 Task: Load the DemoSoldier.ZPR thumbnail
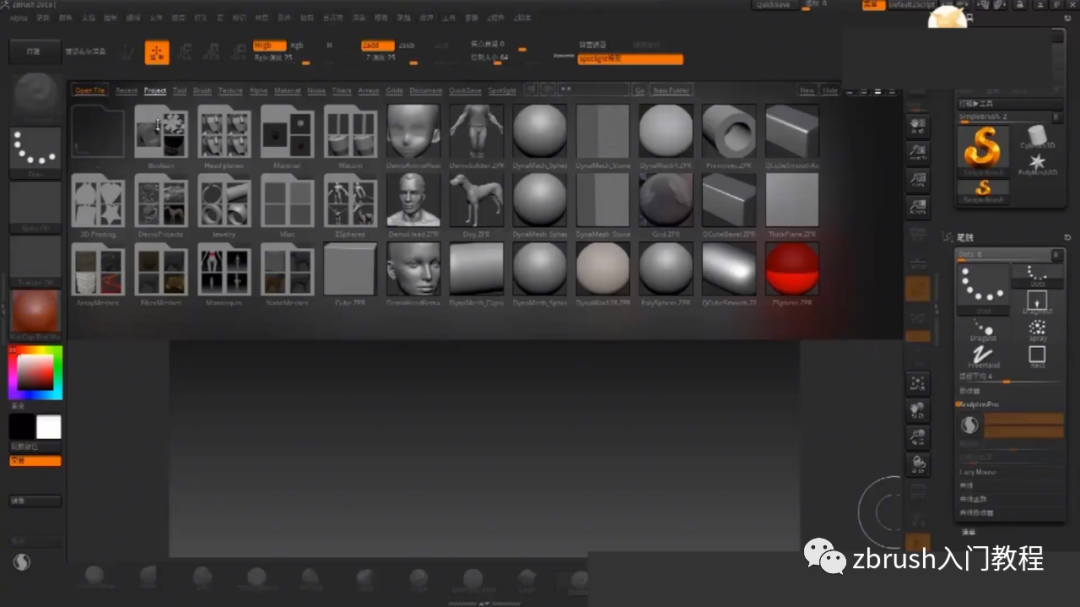476,132
